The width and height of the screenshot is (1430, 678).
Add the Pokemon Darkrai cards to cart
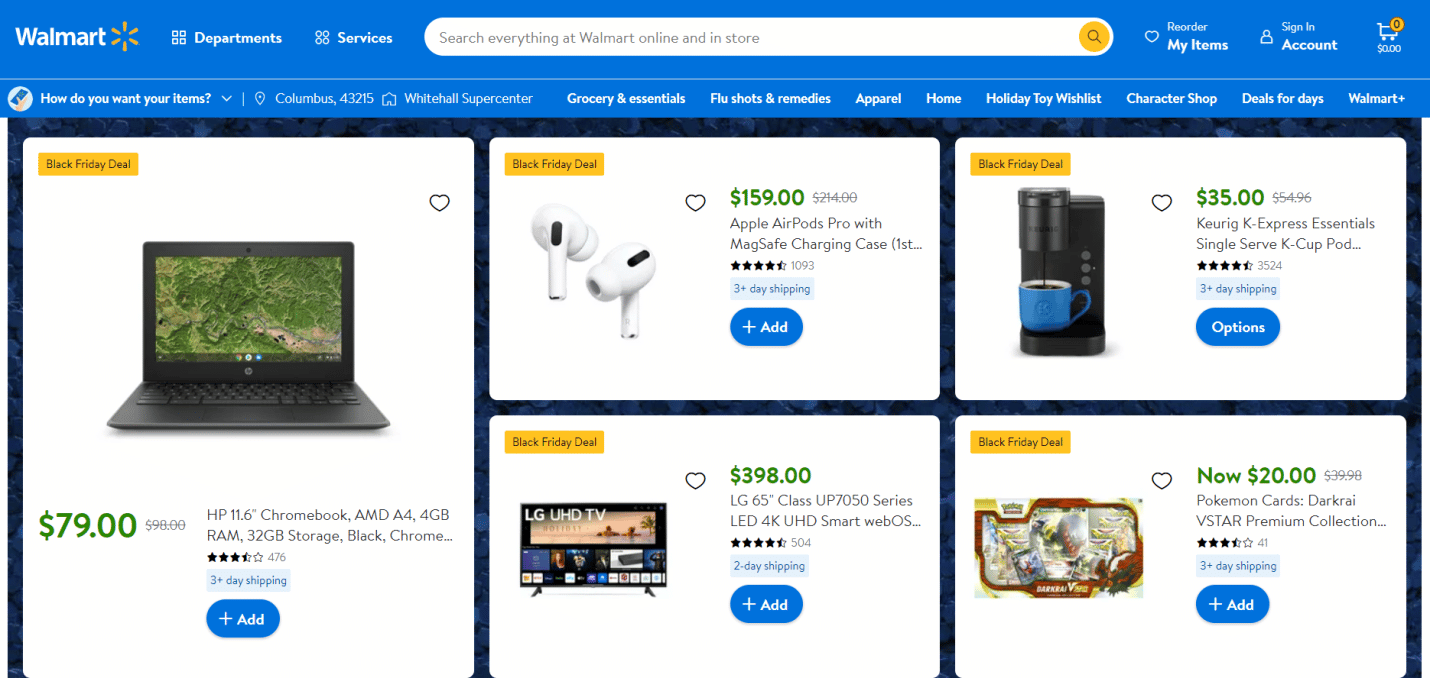1232,604
